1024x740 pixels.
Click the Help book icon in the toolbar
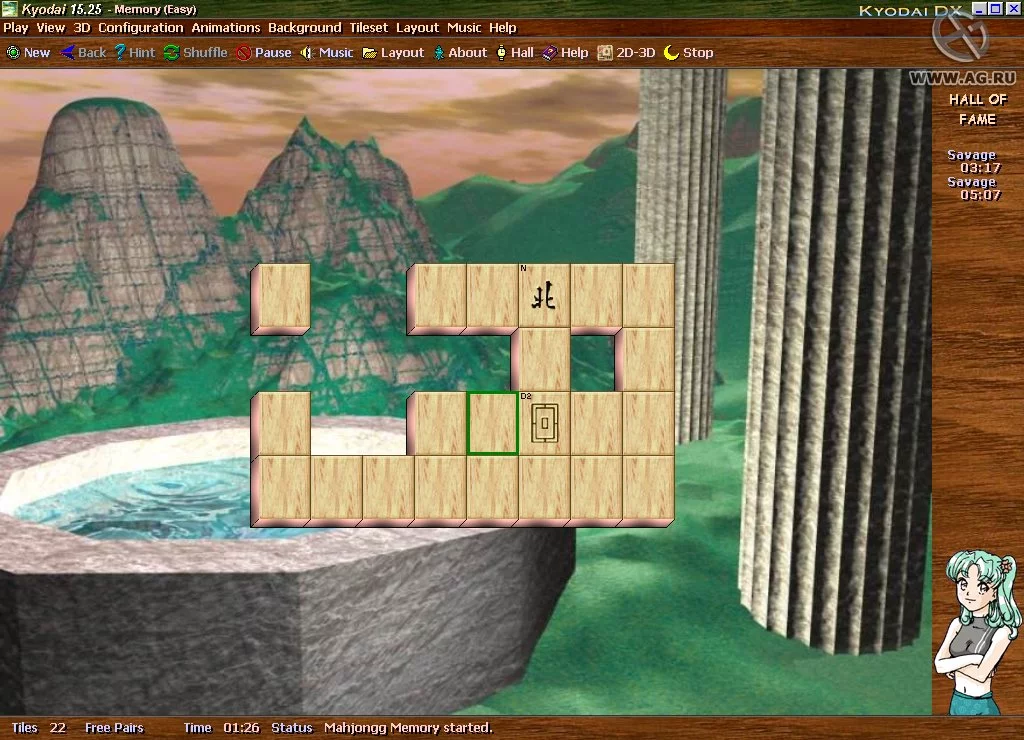tap(549, 53)
